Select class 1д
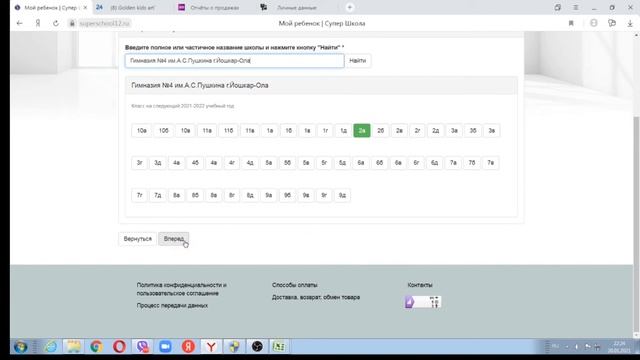The width and height of the screenshot is (640, 360). point(344,131)
